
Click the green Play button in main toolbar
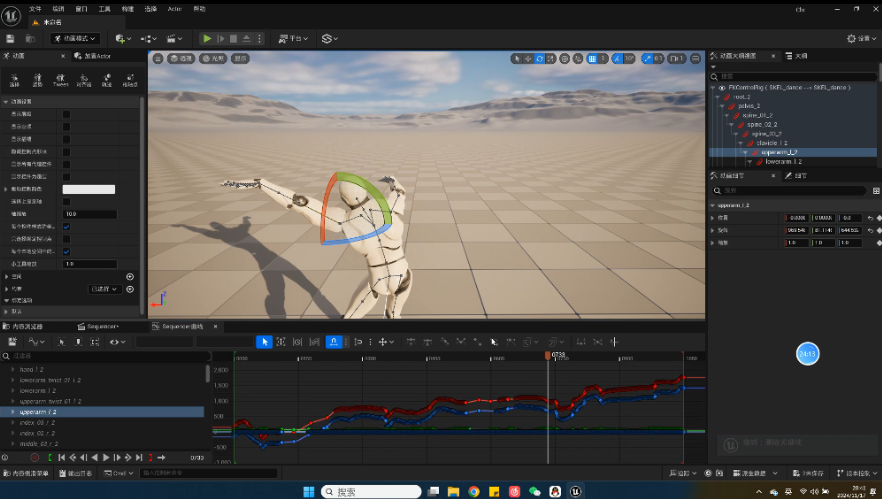(x=207, y=38)
